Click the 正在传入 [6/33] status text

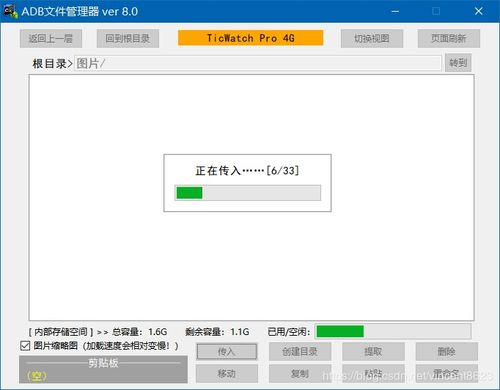[x=247, y=171]
